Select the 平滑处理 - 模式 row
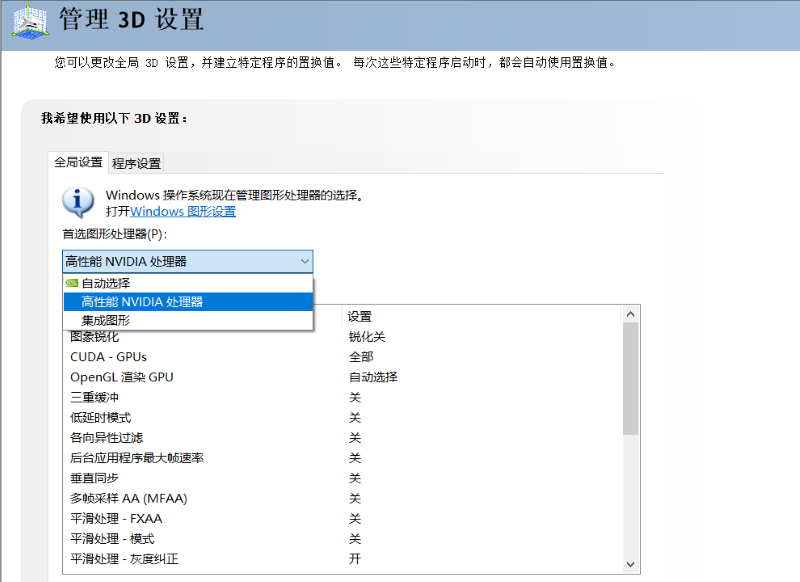Image resolution: width=800 pixels, height=582 pixels. coord(342,539)
